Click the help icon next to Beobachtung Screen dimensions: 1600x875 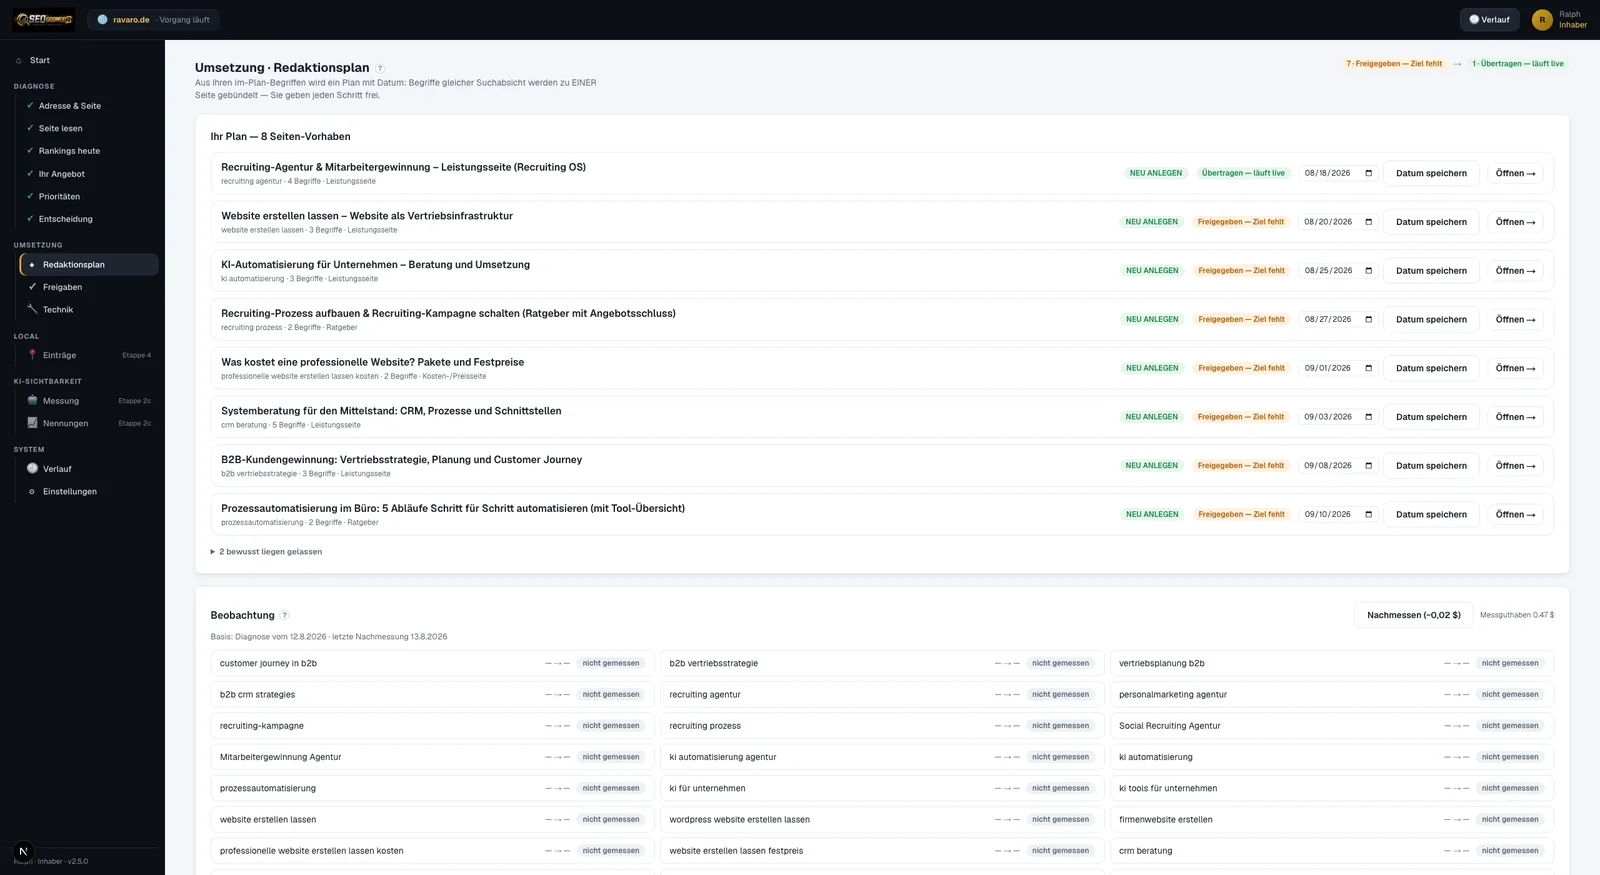click(x=284, y=615)
